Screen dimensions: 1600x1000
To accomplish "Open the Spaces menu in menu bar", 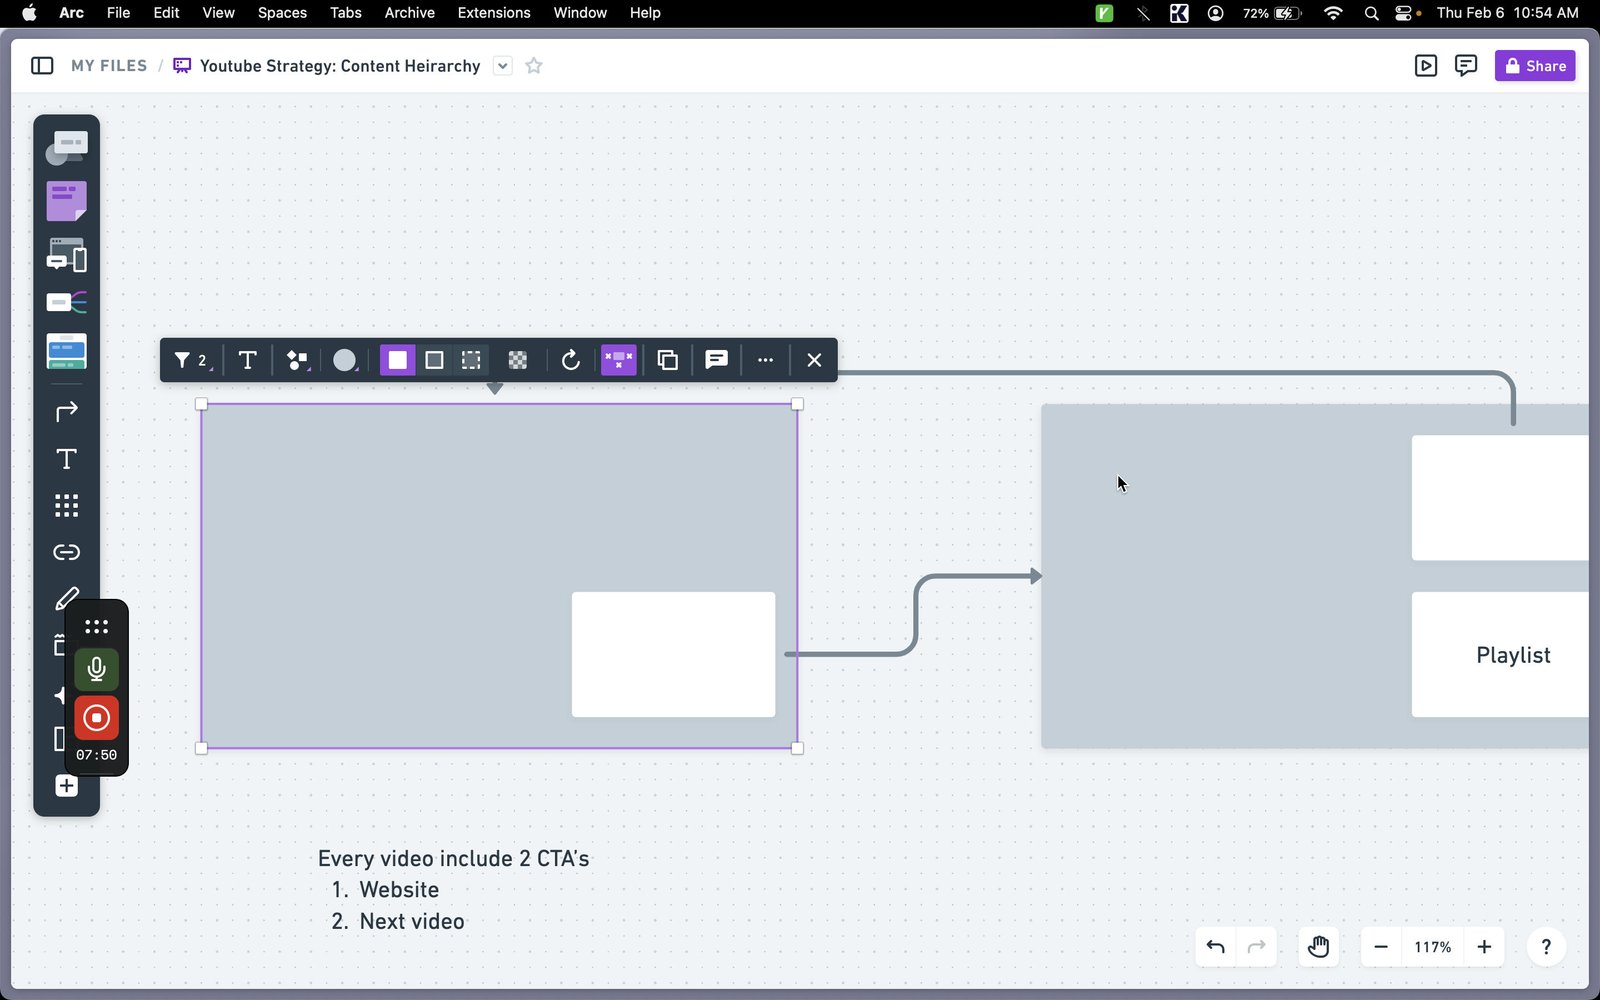I will [282, 13].
